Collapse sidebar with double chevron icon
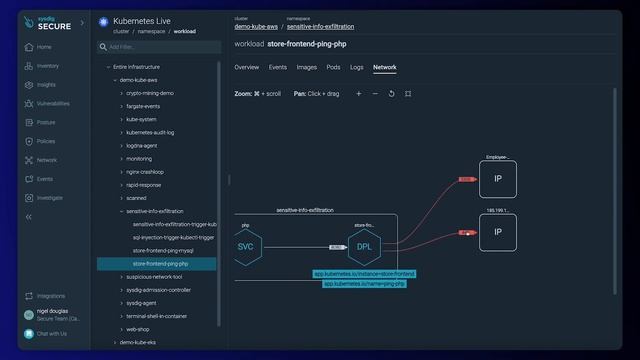This screenshot has width=640, height=360. click(29, 217)
